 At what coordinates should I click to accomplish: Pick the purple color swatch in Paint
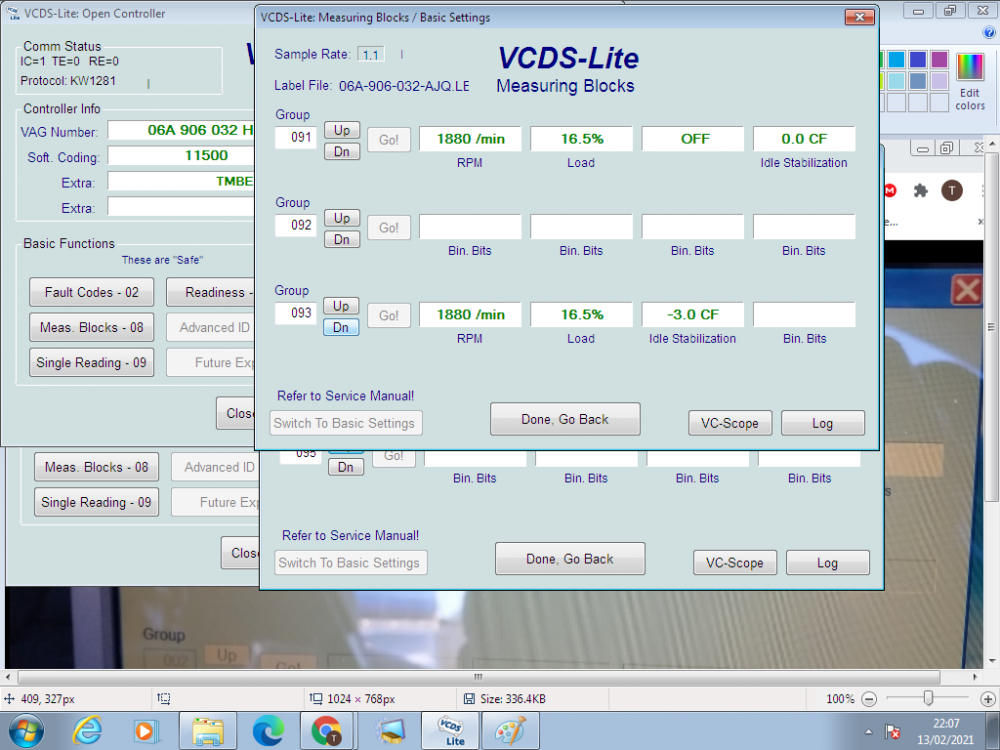(x=939, y=60)
